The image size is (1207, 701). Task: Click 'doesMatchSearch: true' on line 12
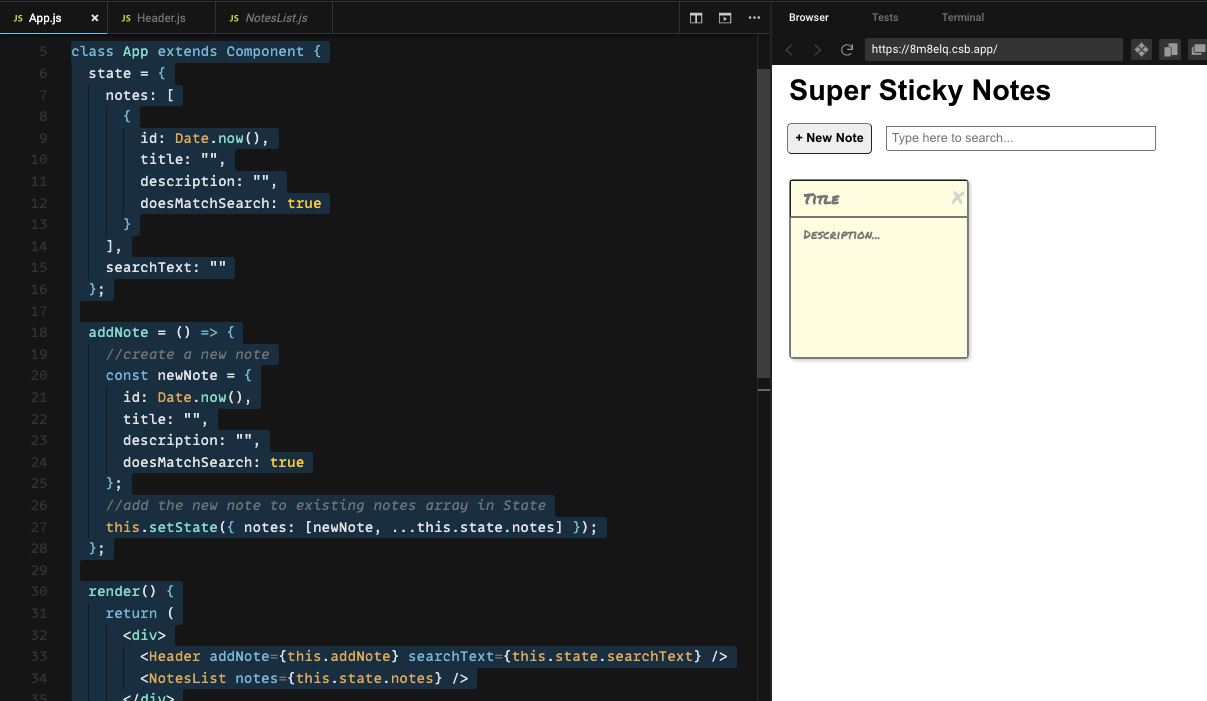click(231, 203)
